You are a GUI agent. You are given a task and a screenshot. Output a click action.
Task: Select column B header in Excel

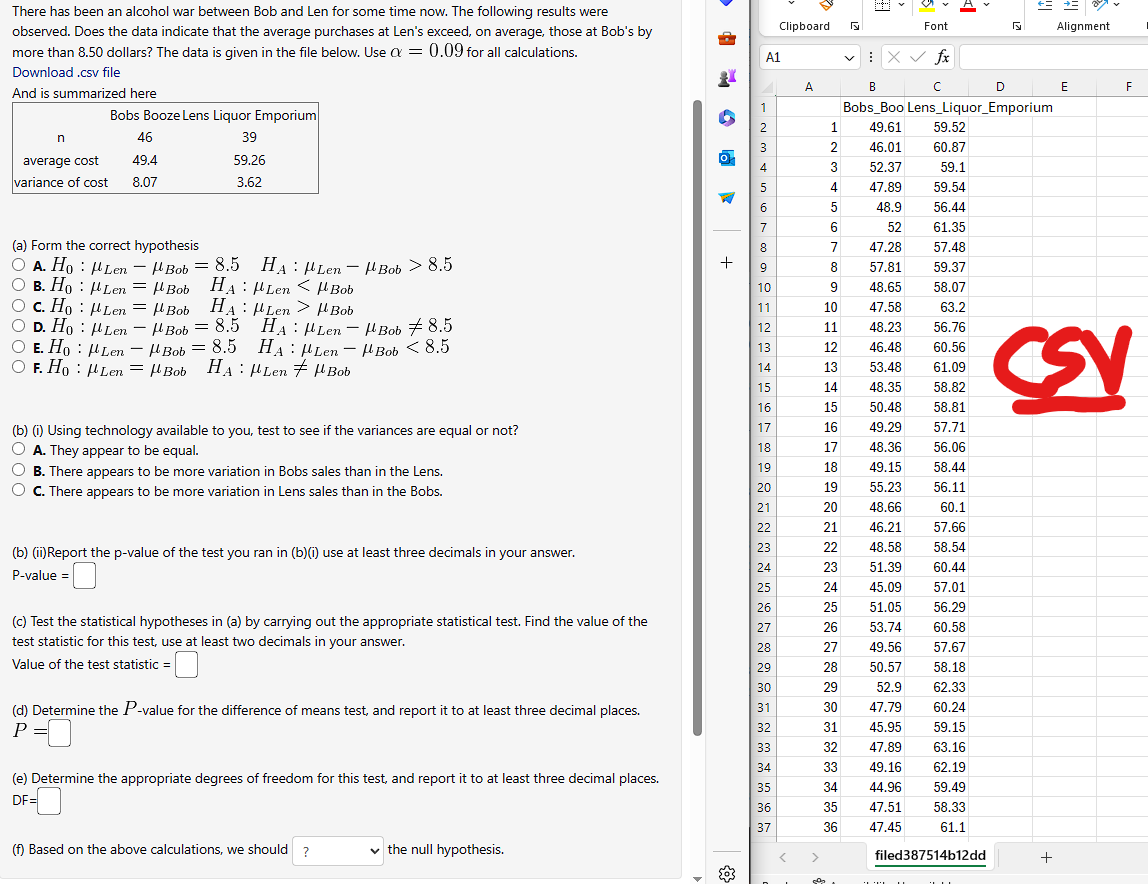[x=872, y=87]
